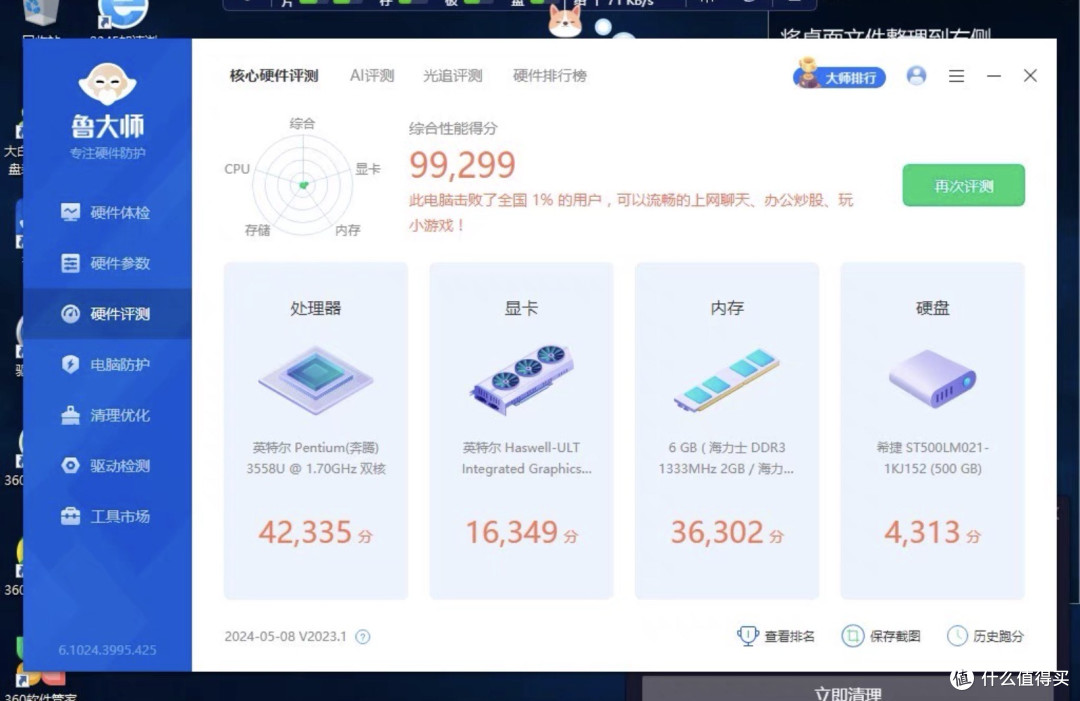Click the 内存 RAM stick image

(x=727, y=380)
